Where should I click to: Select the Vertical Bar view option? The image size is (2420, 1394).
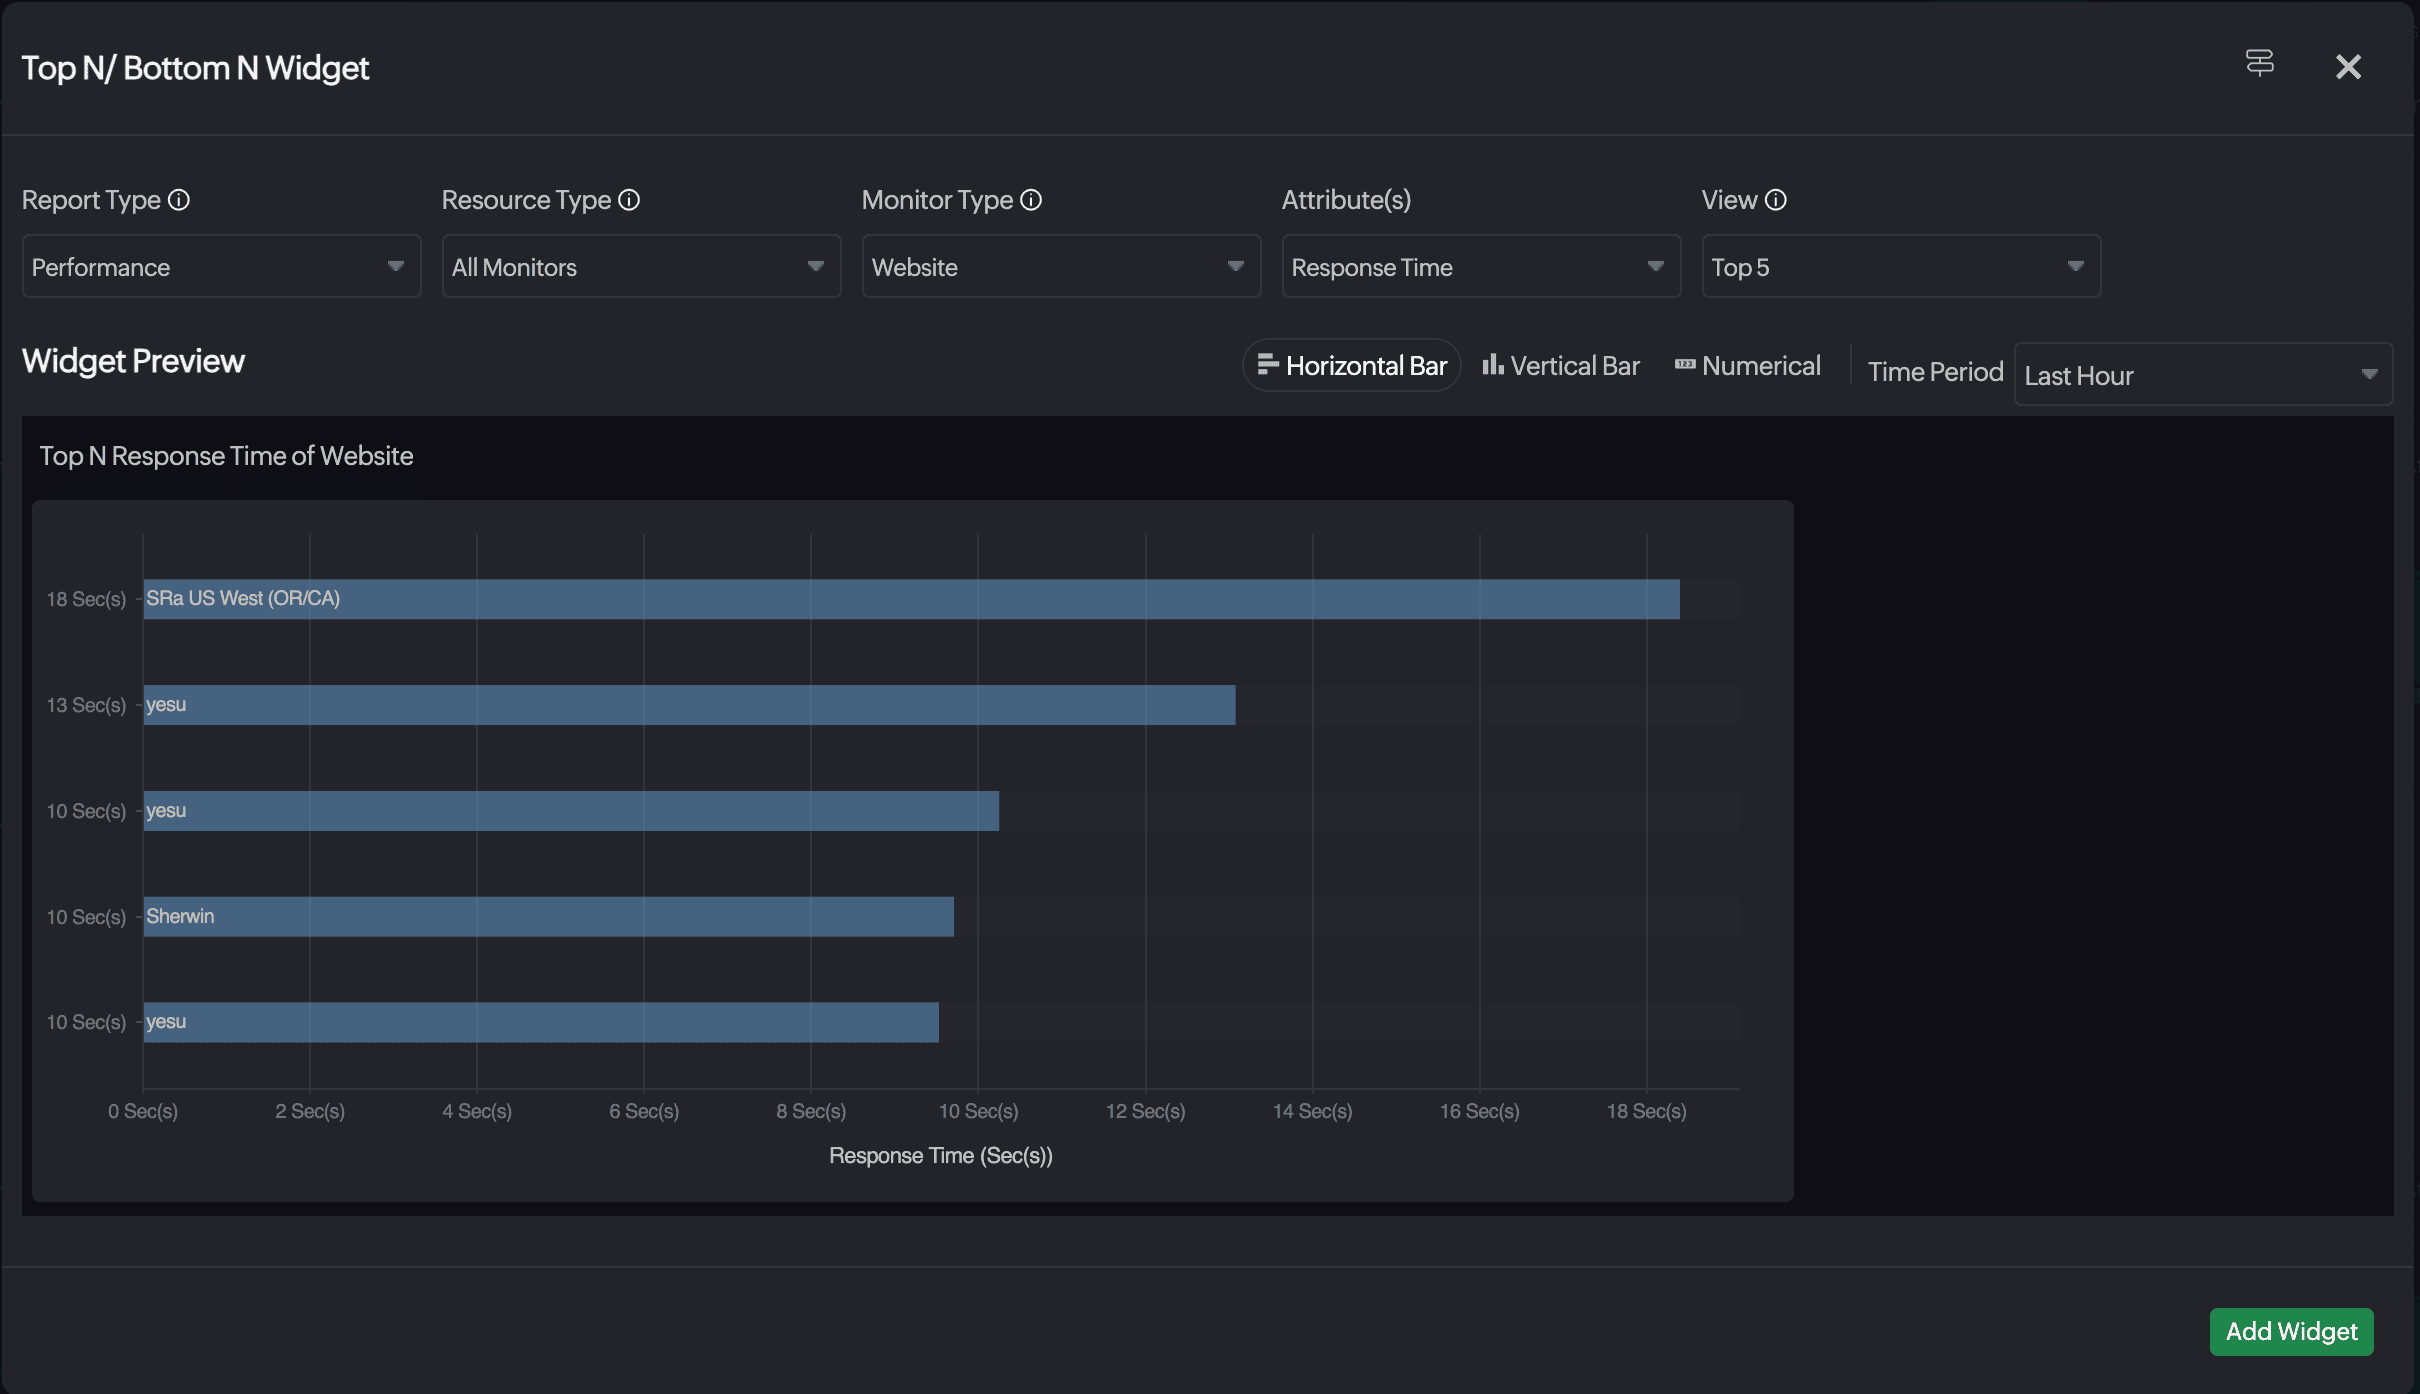tap(1575, 366)
